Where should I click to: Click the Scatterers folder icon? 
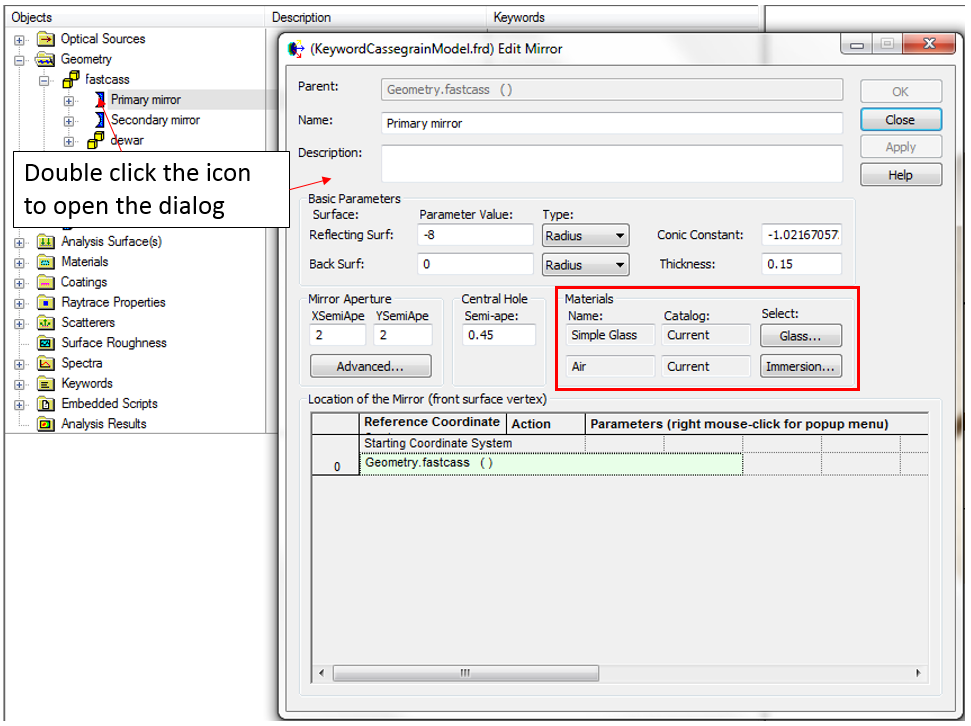45,323
